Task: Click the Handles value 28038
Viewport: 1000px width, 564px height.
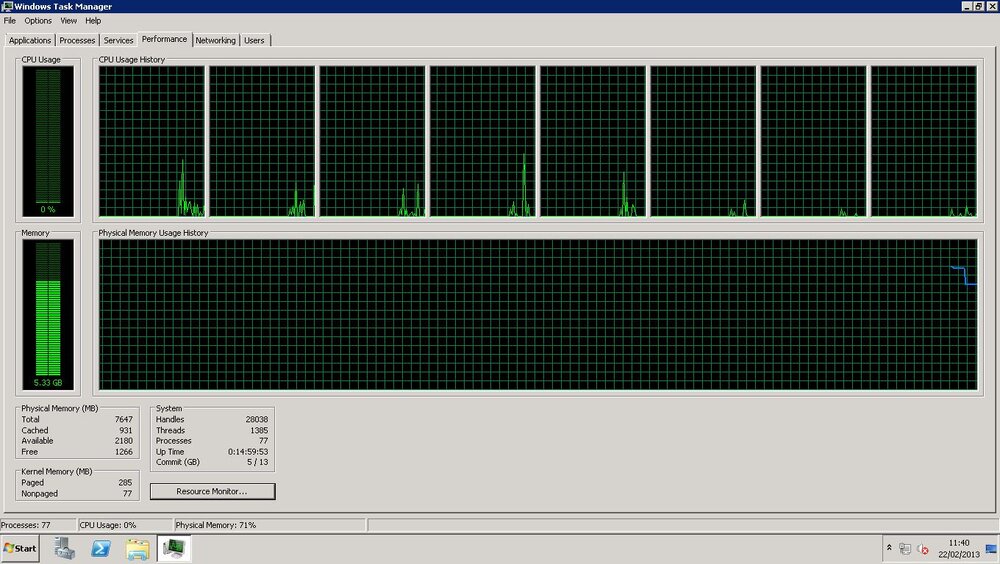Action: 256,419
